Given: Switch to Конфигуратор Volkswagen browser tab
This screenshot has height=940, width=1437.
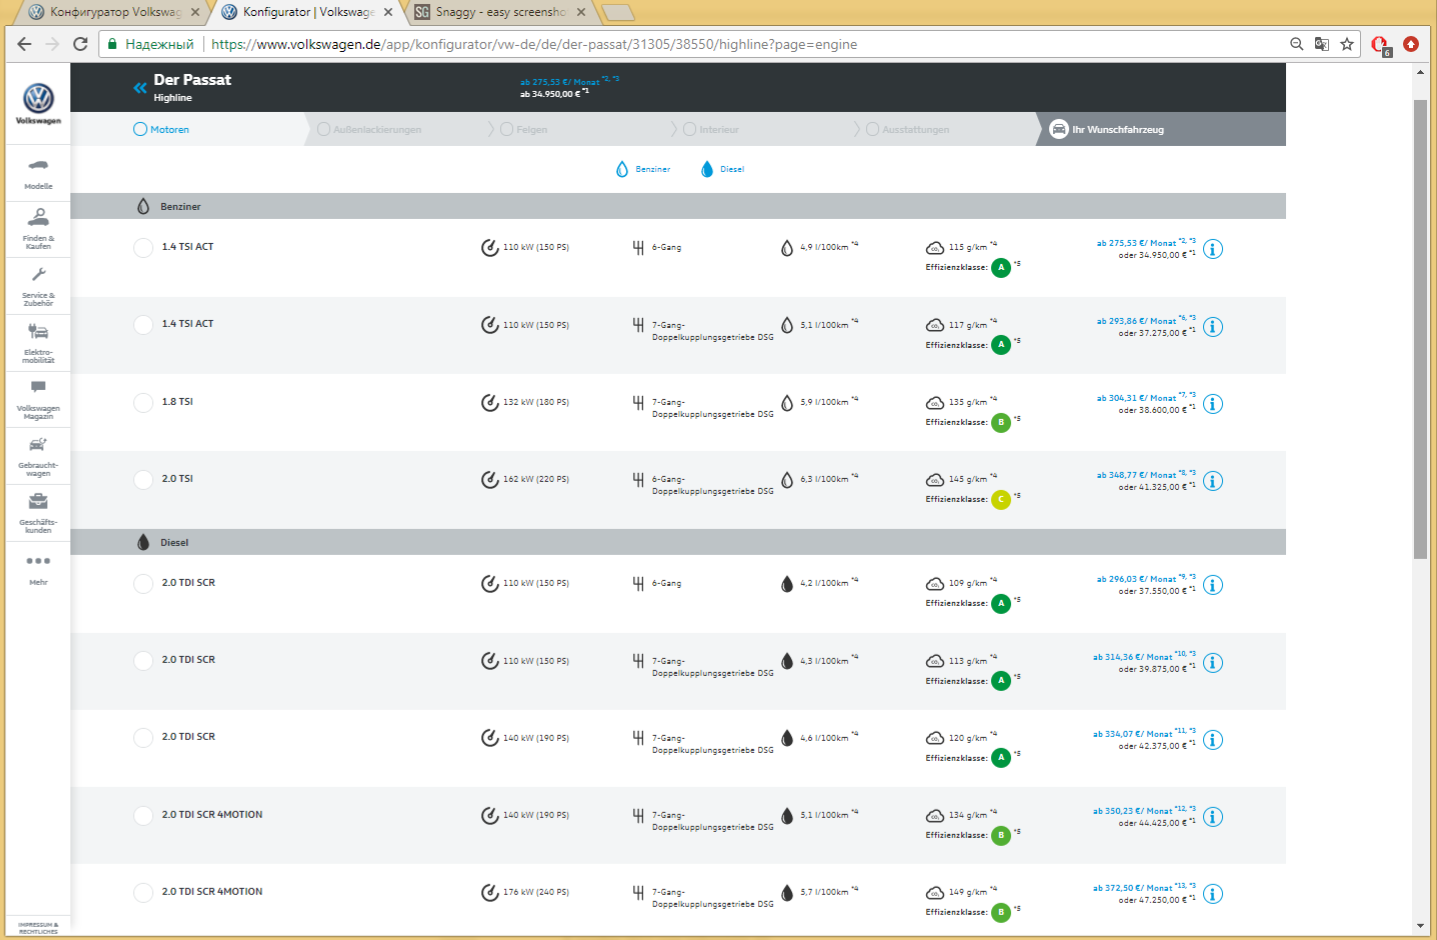Looking at the screenshot, I should coord(113,12).
